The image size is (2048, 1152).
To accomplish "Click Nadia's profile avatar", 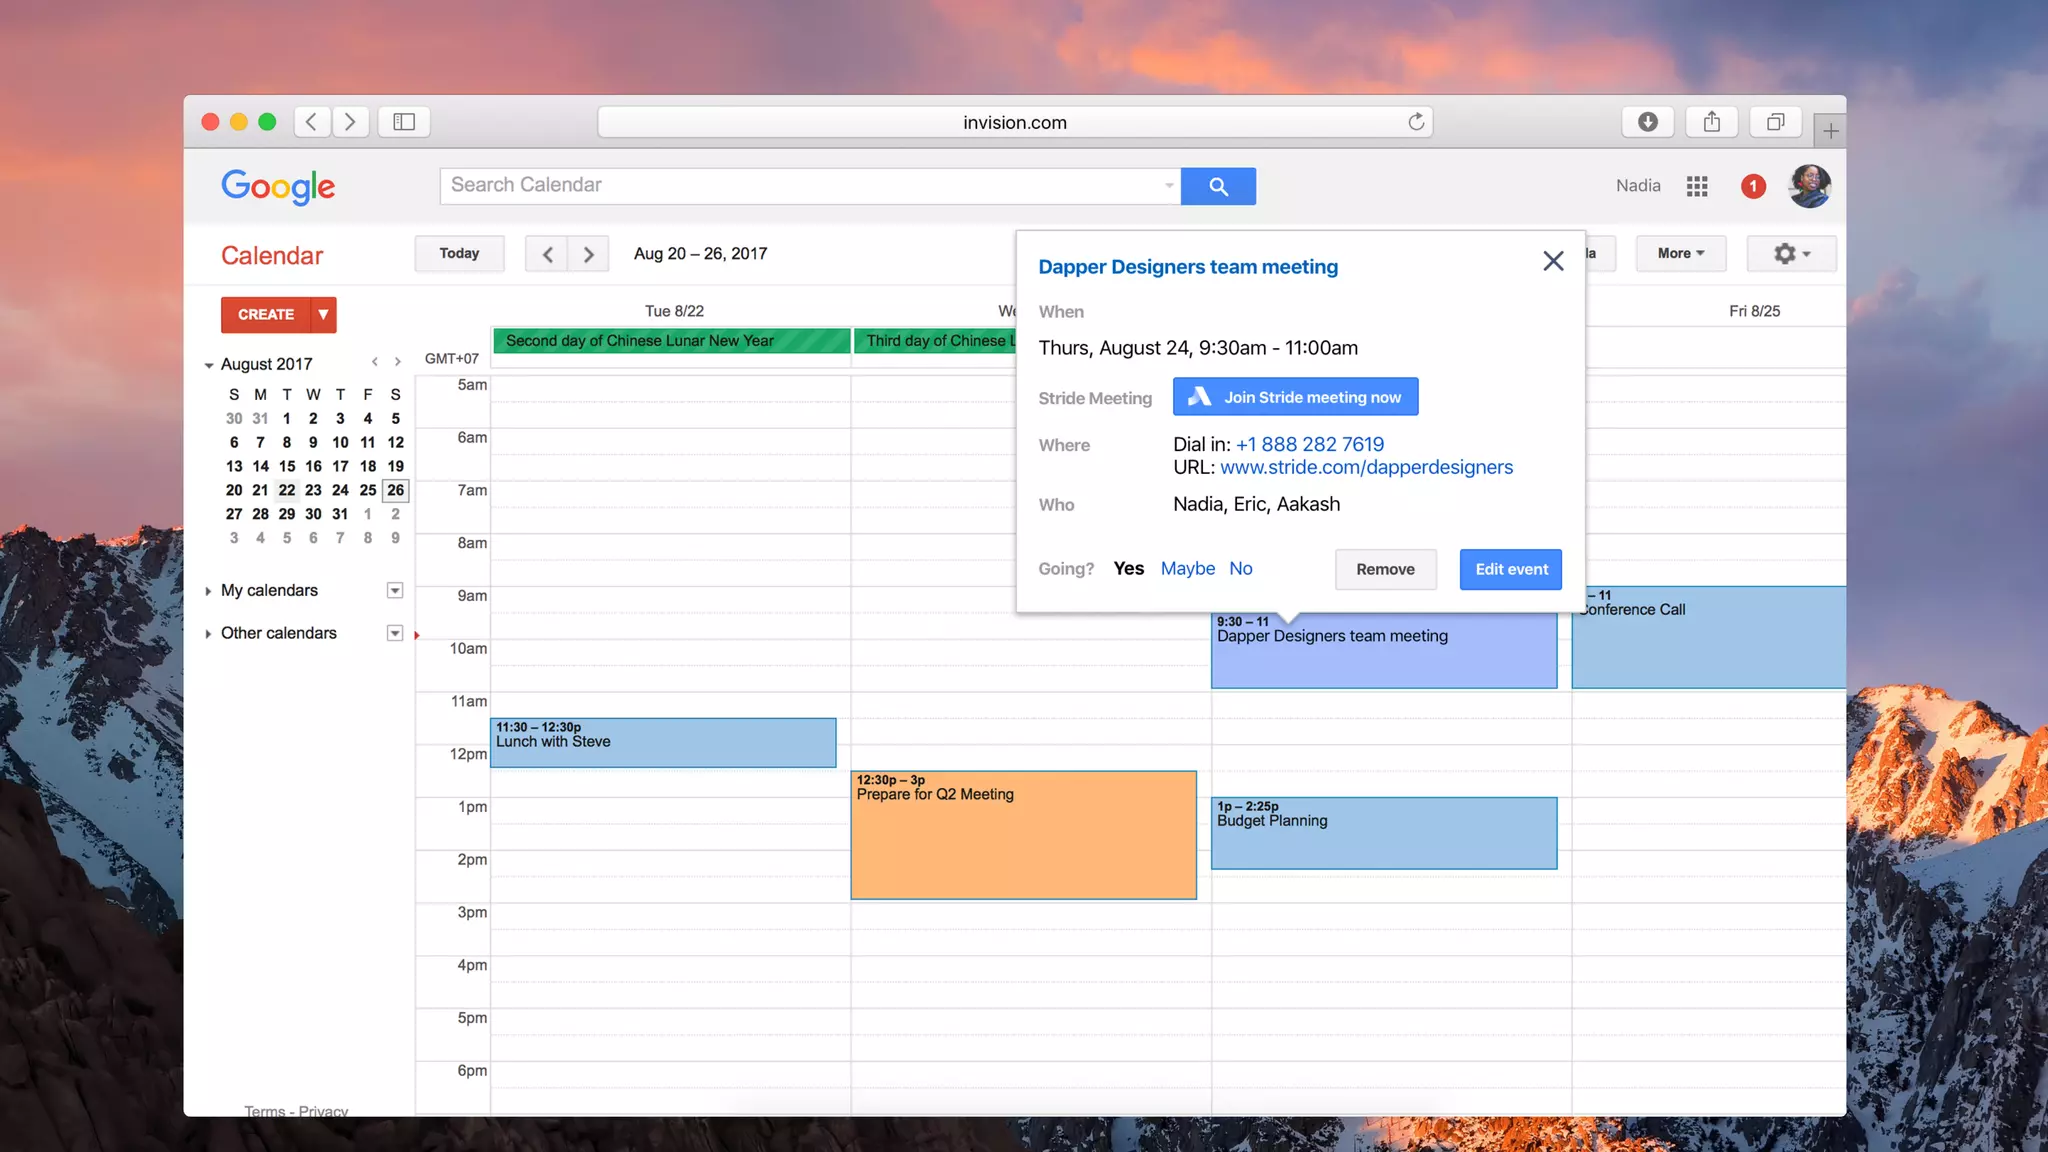I will (x=1809, y=186).
